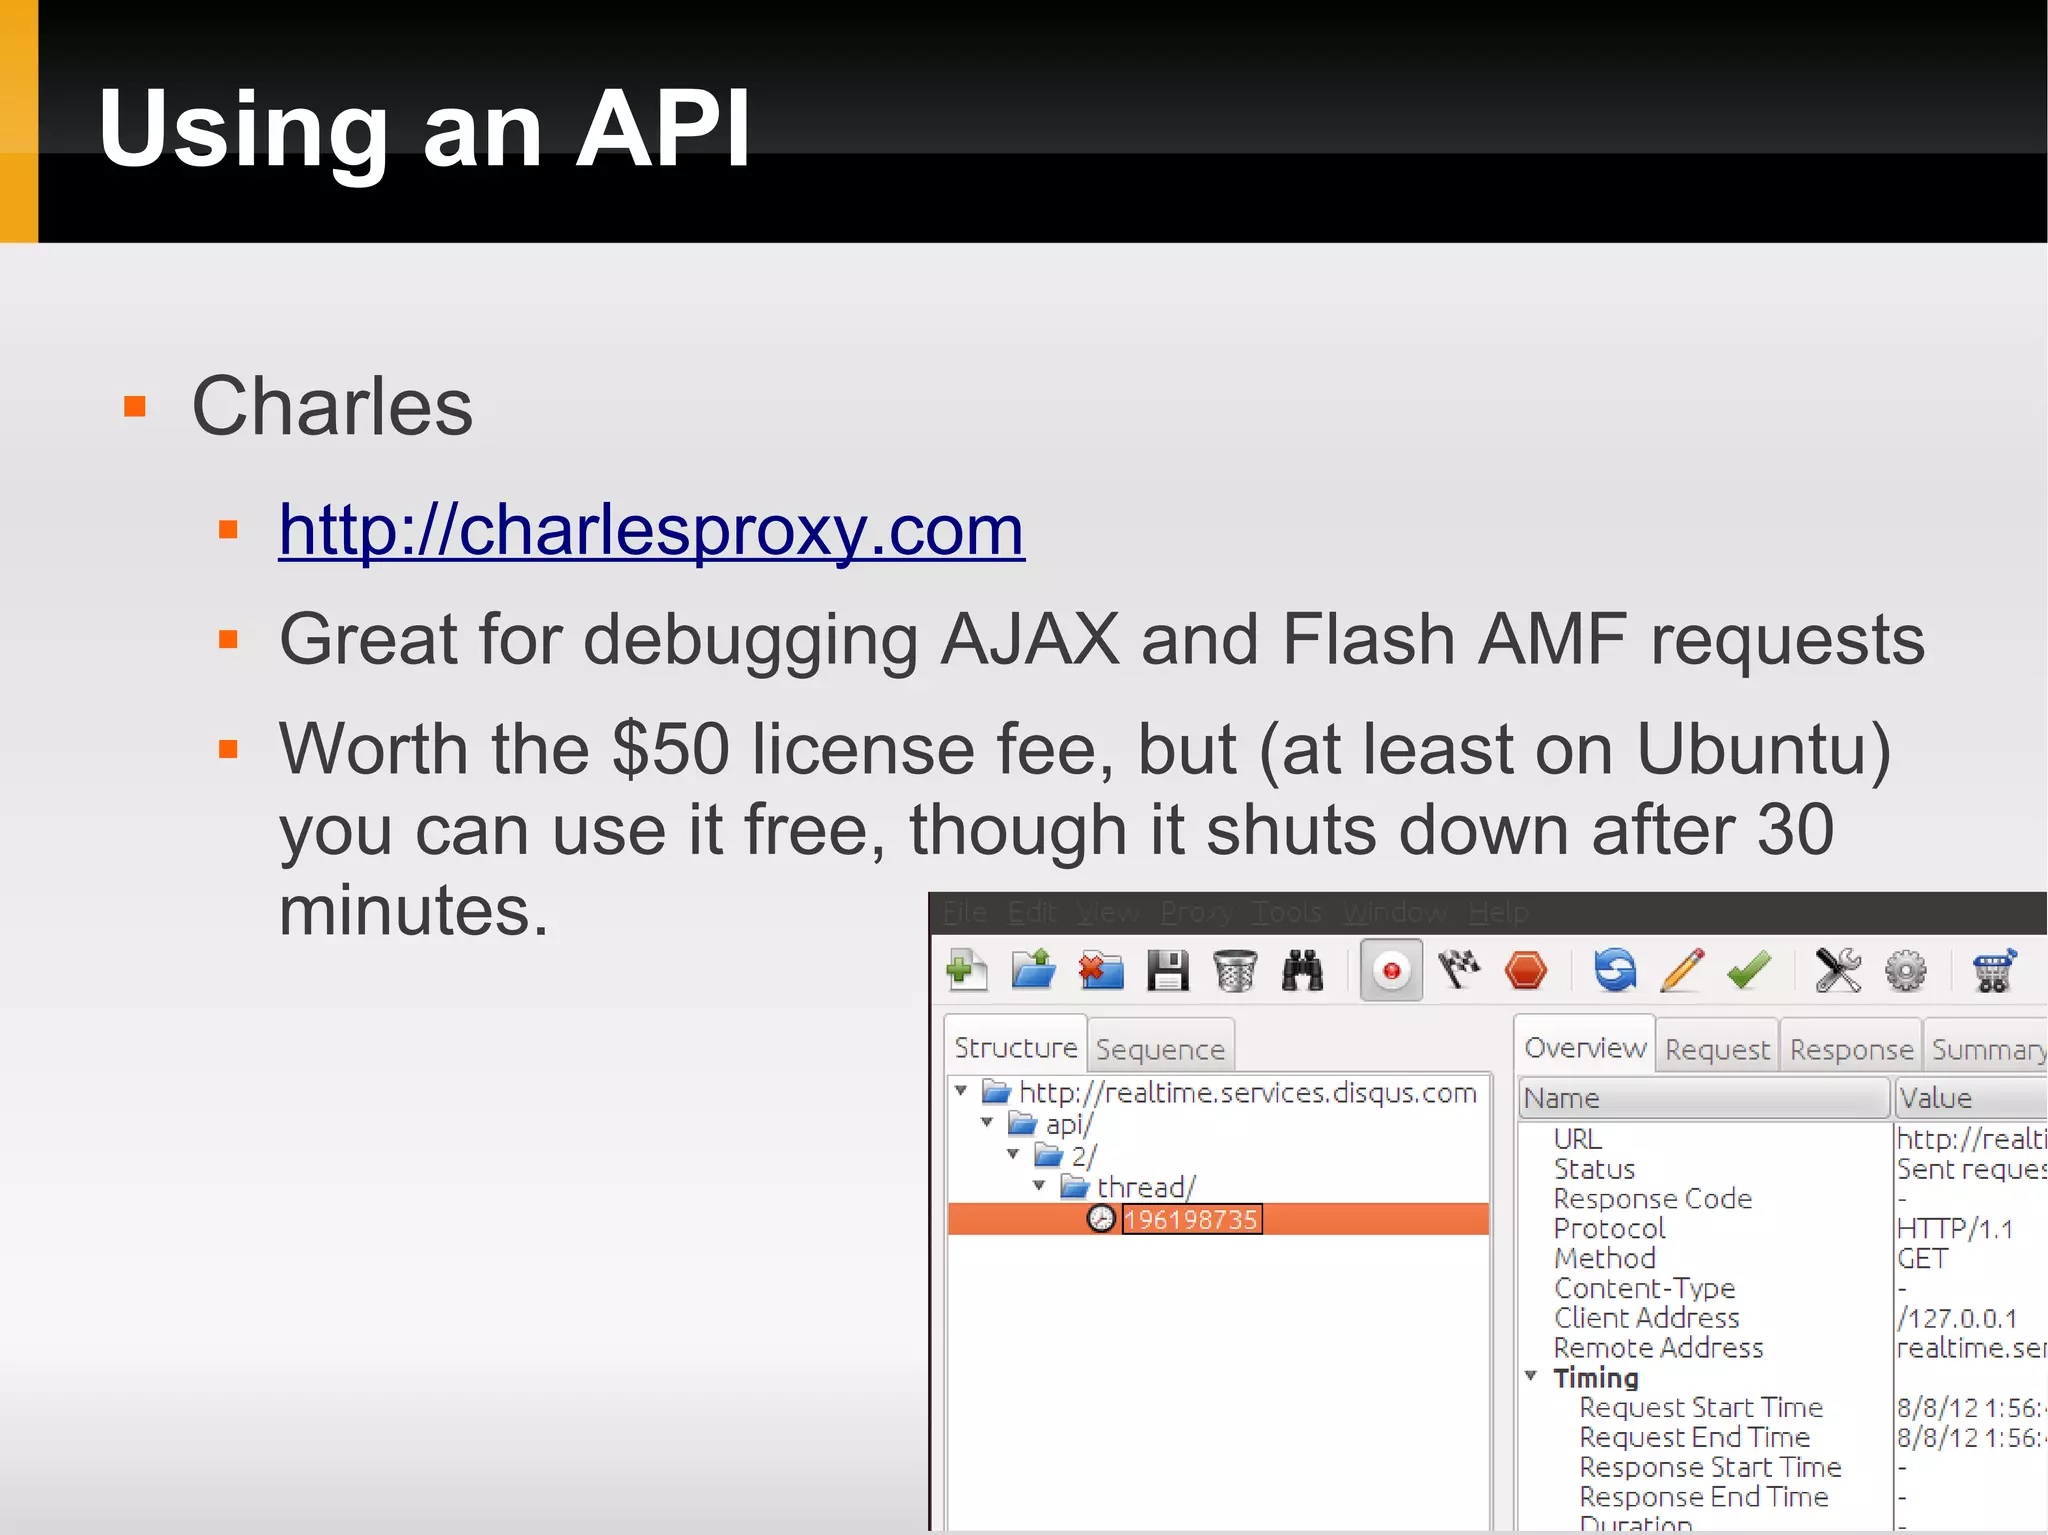Select the thread/ folder label
Screen dimensions: 2048x1535
tap(1146, 1187)
